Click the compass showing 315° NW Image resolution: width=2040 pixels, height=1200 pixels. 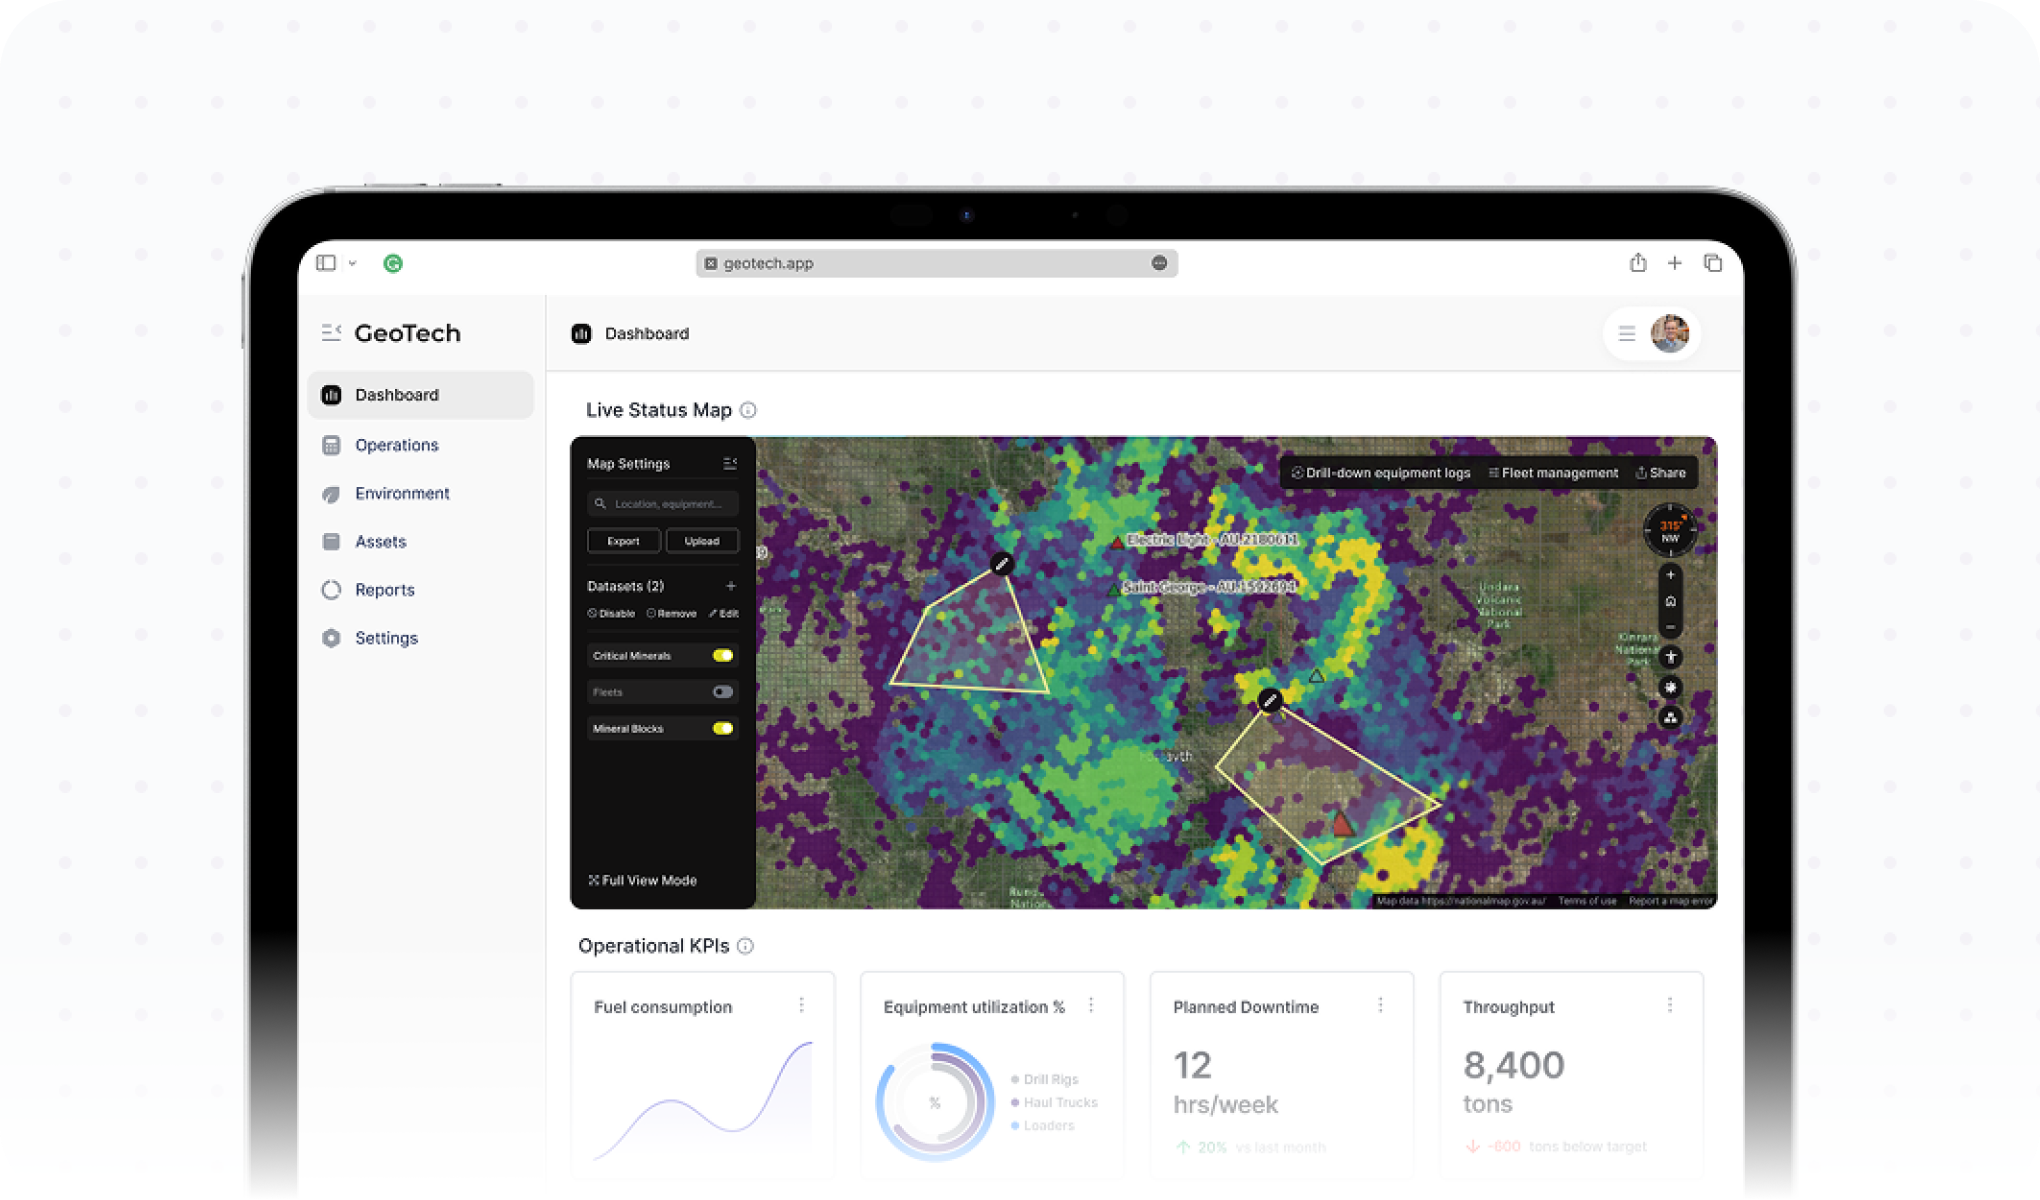1670,530
